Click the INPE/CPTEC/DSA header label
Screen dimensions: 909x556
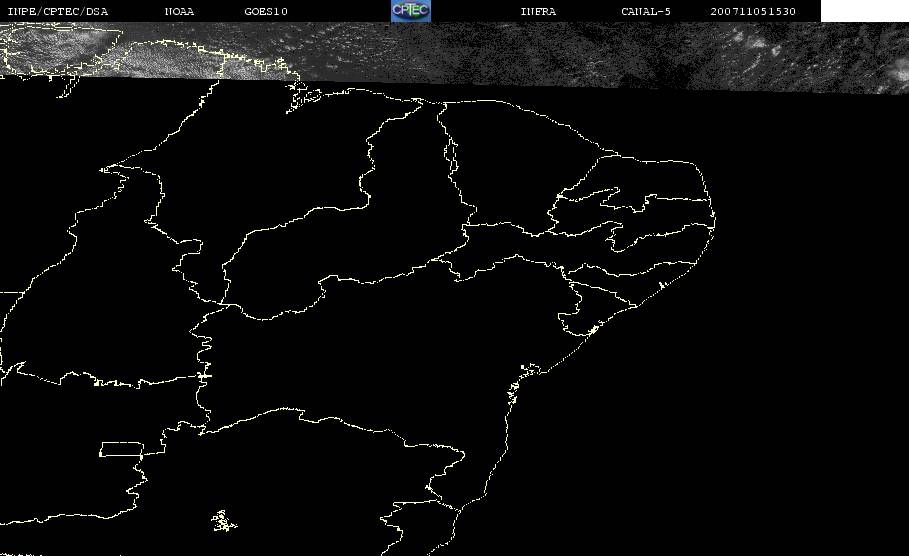point(57,12)
